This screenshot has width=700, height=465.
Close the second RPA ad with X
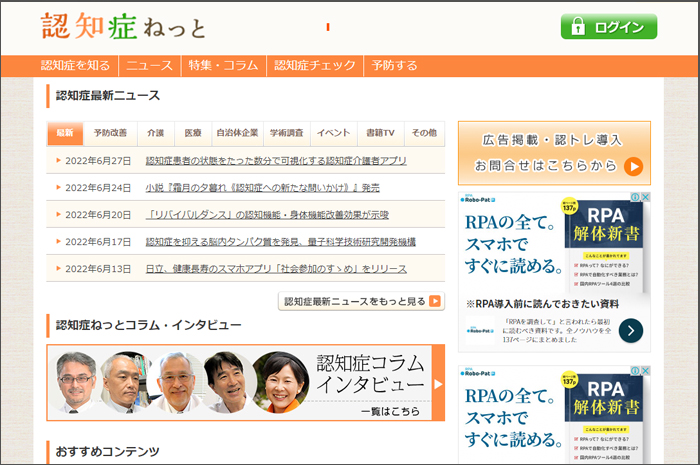pos(646,370)
